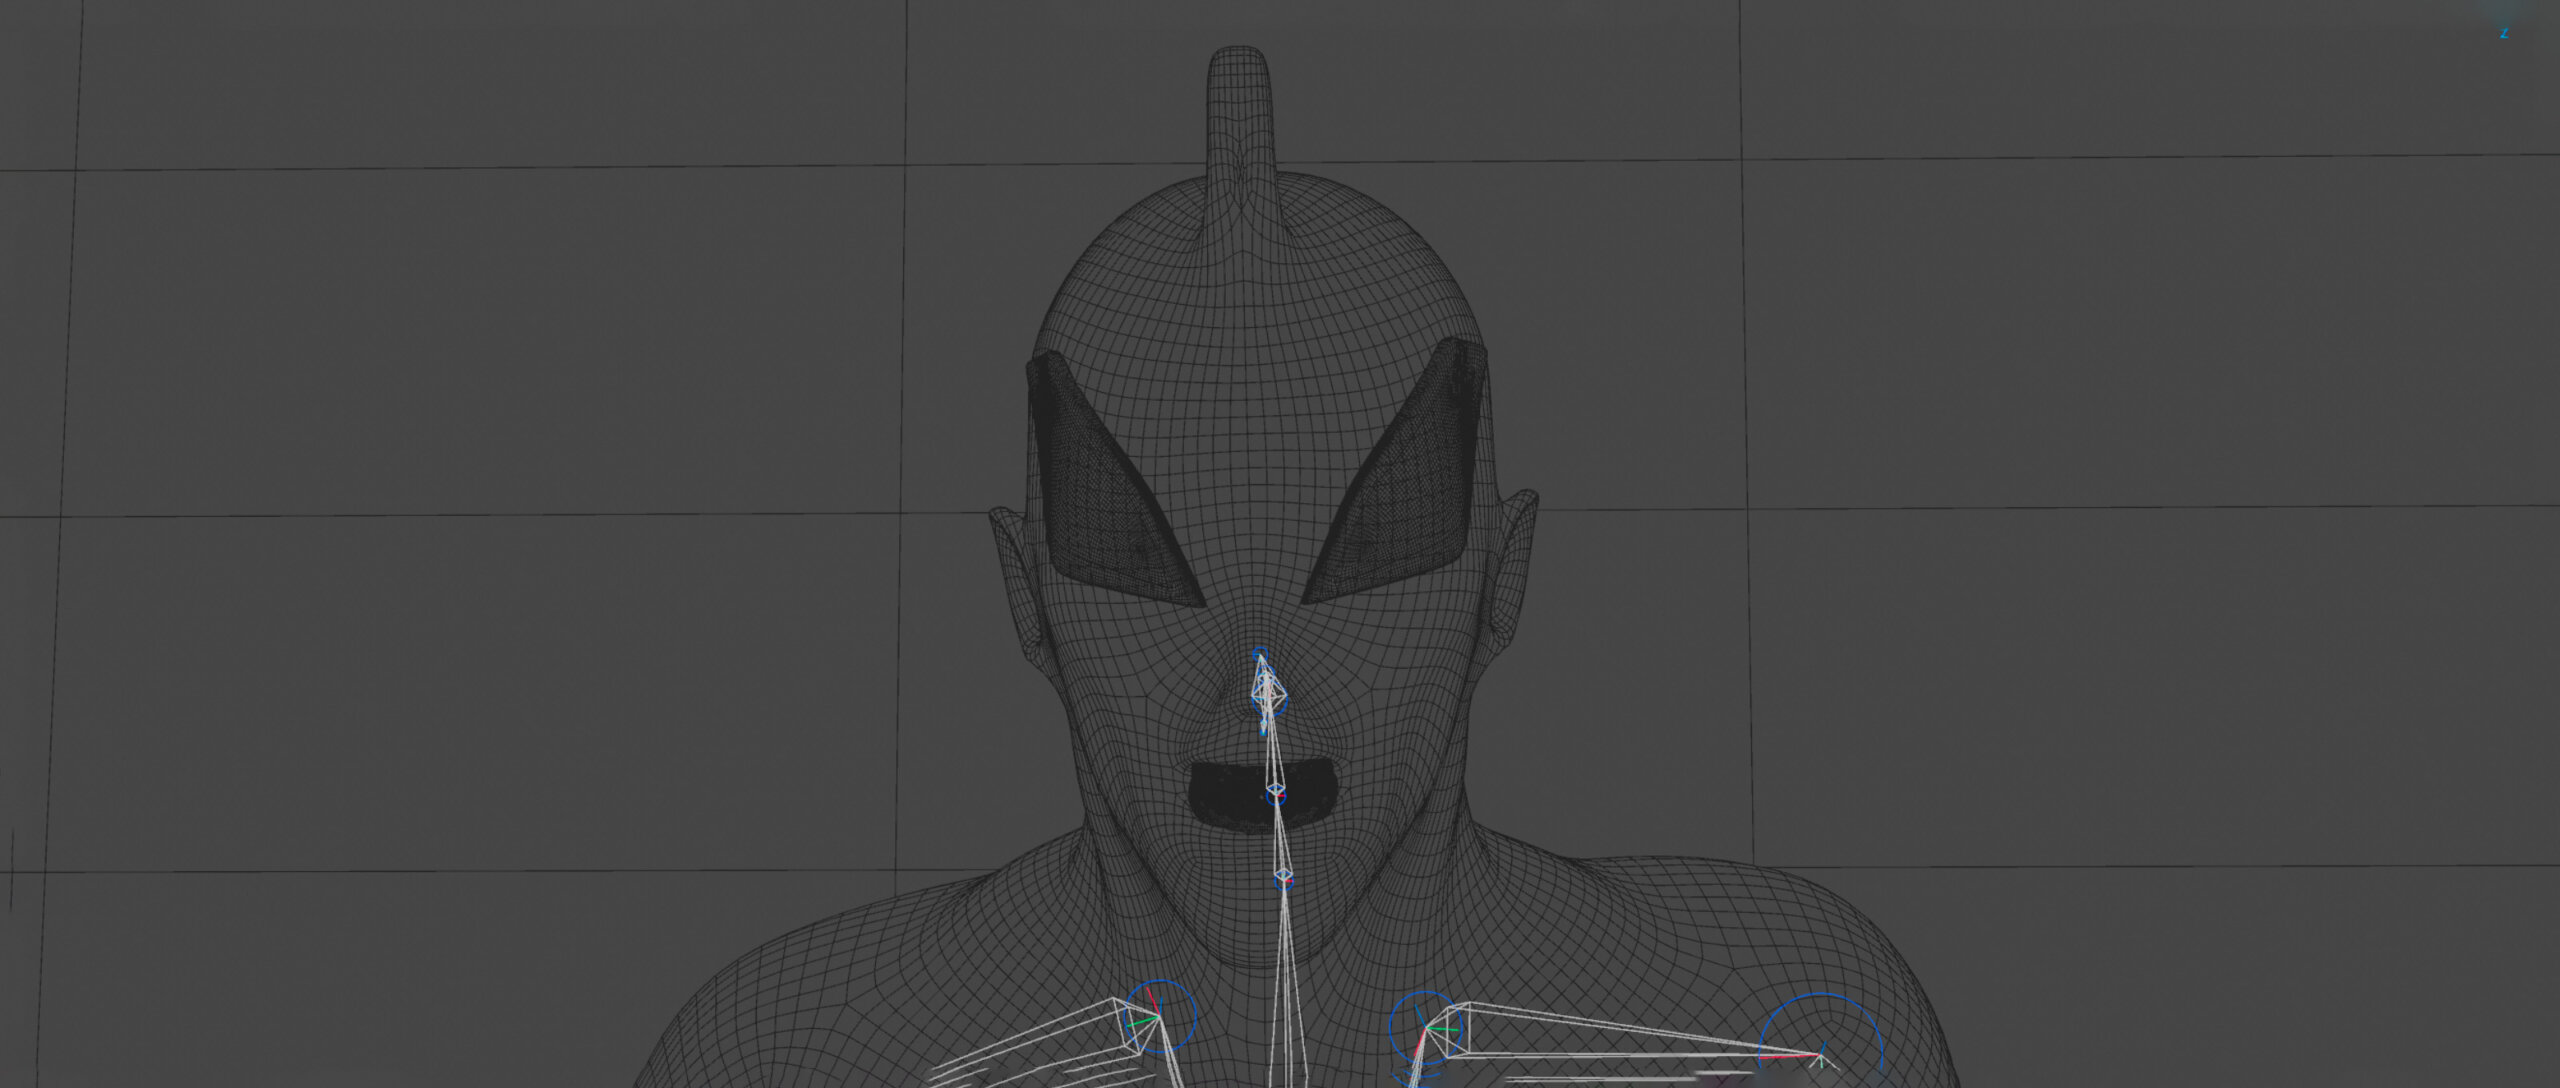Select the joint on the chin
This screenshot has height=1088, width=2560.
[x=1283, y=880]
